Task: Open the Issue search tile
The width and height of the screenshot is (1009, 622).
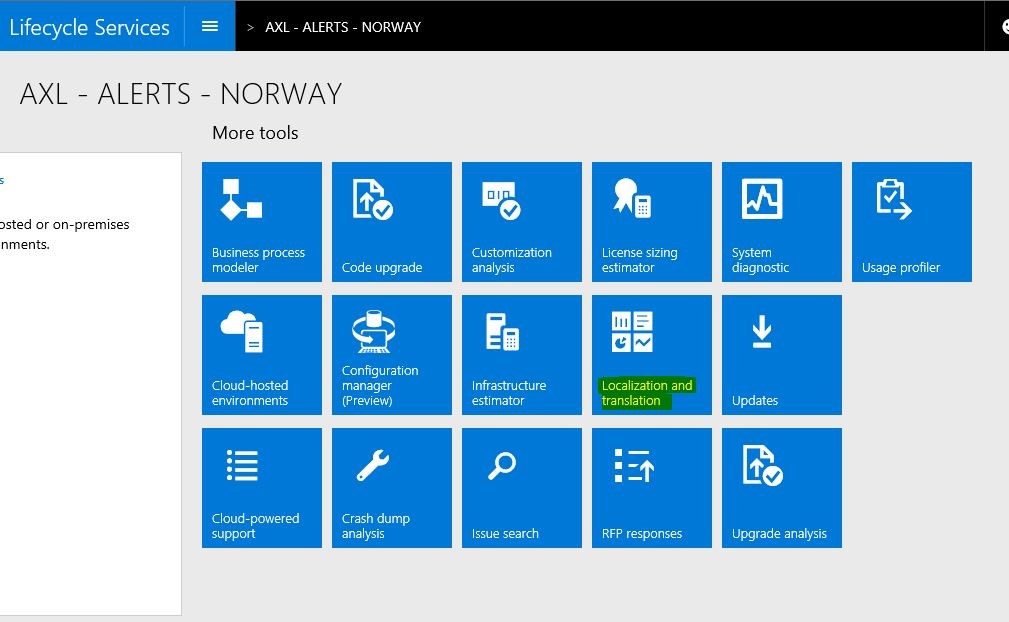Action: click(x=522, y=488)
